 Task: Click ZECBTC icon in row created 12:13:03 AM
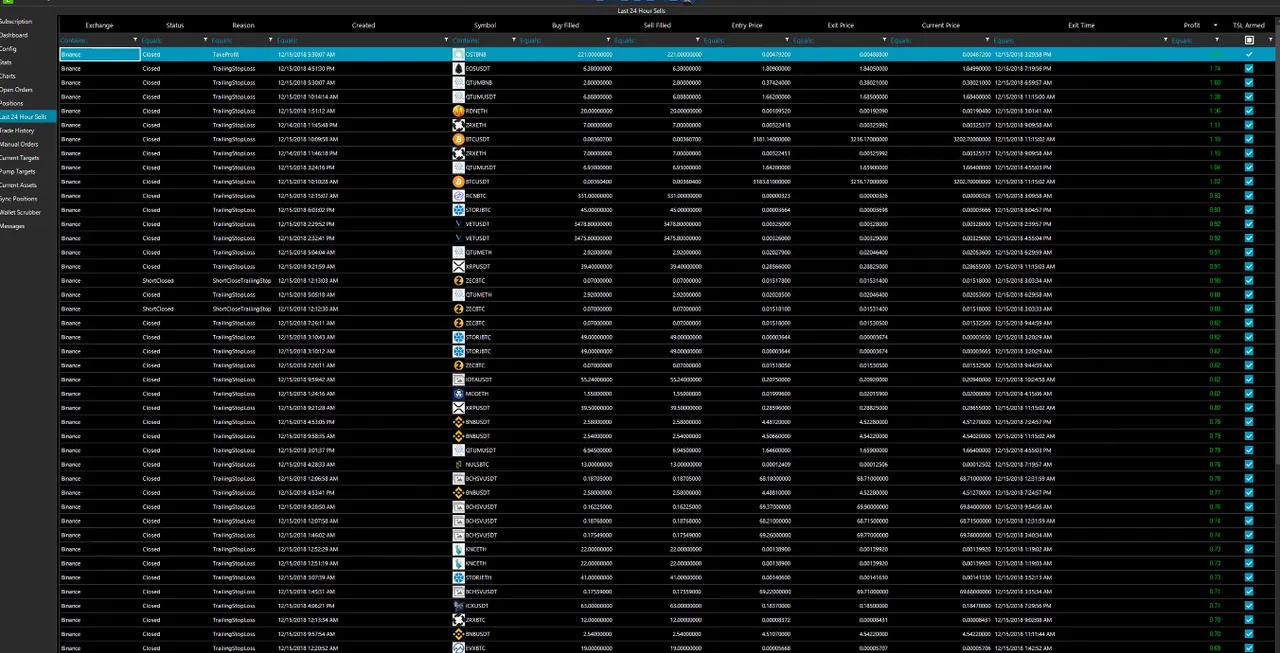pos(458,280)
